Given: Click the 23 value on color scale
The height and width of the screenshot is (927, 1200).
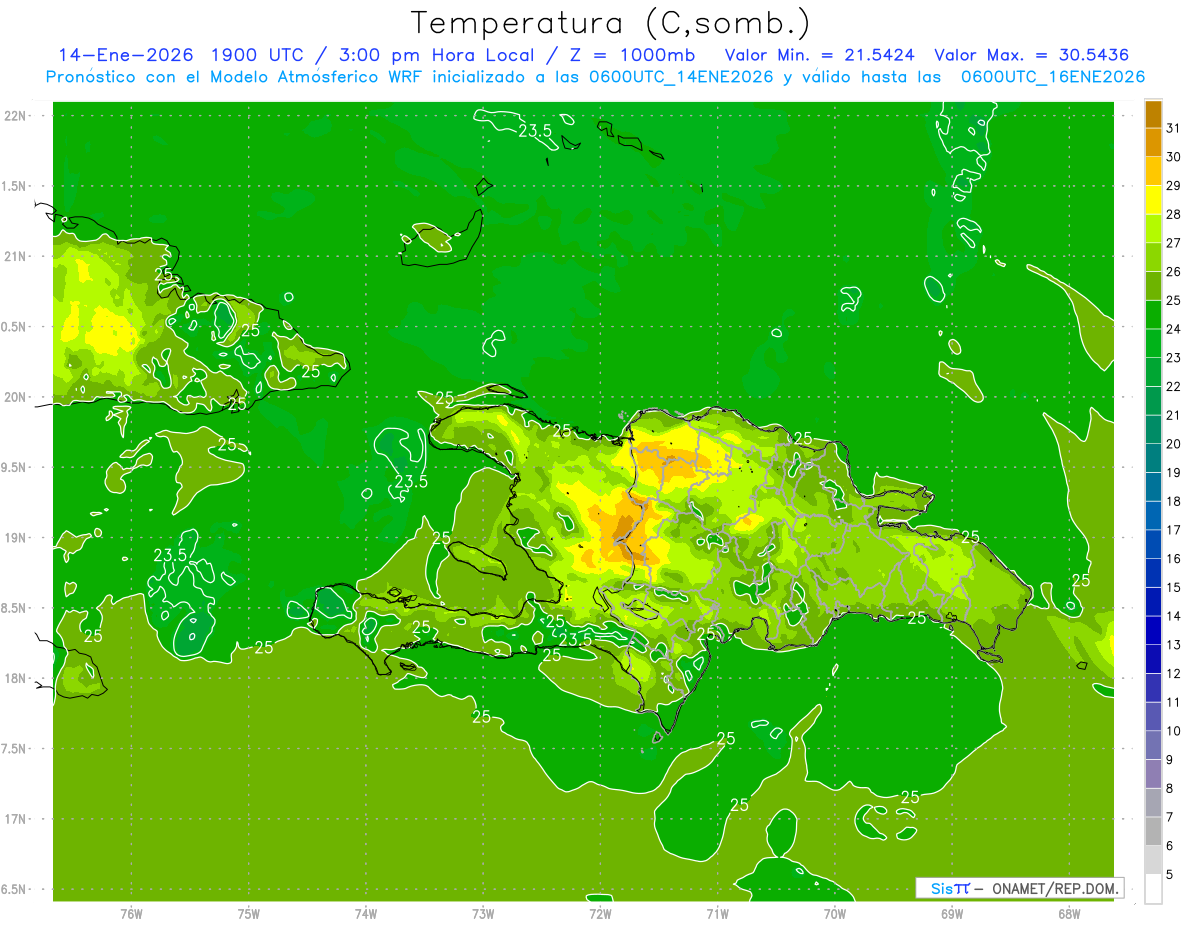Looking at the screenshot, I should (1174, 358).
